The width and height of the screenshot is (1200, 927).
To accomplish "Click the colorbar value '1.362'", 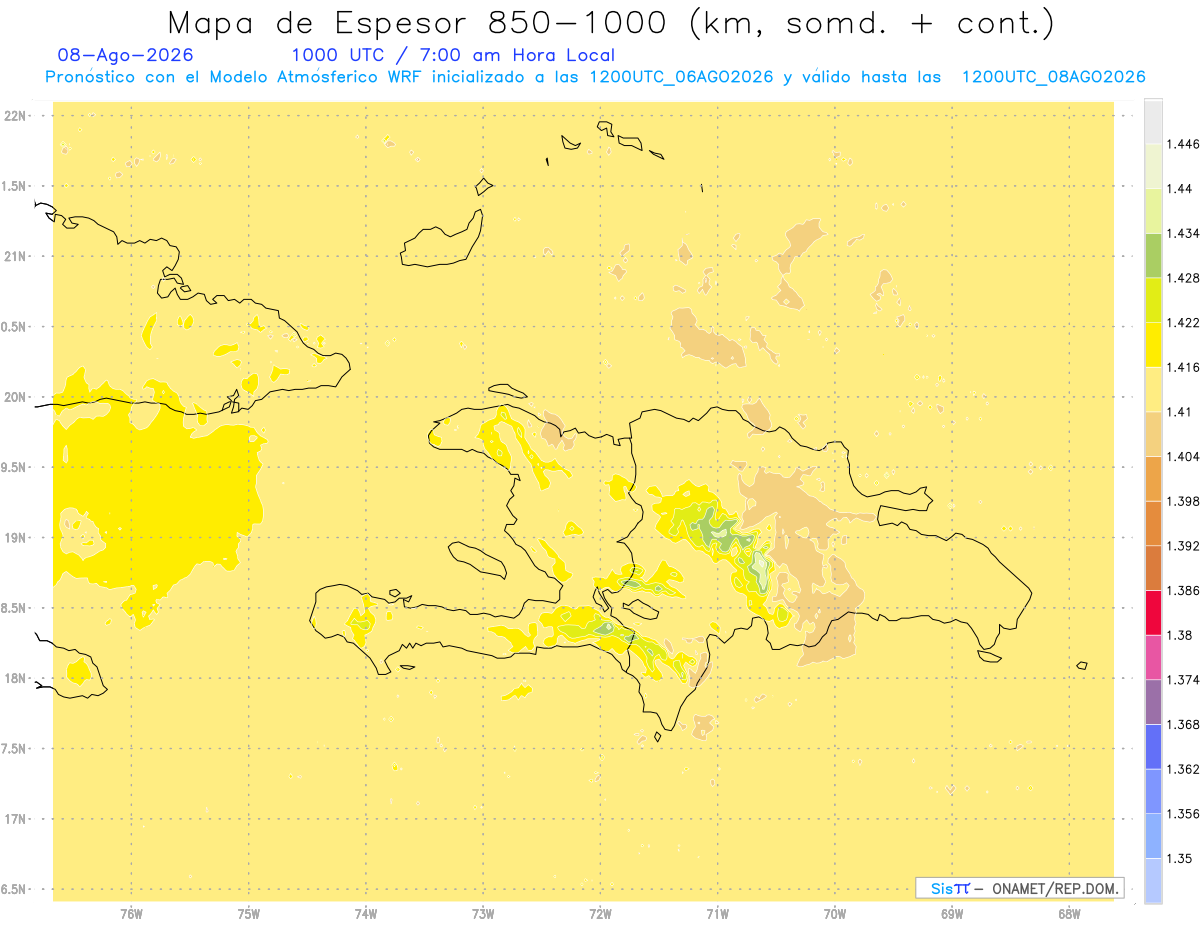I will pos(1183,769).
